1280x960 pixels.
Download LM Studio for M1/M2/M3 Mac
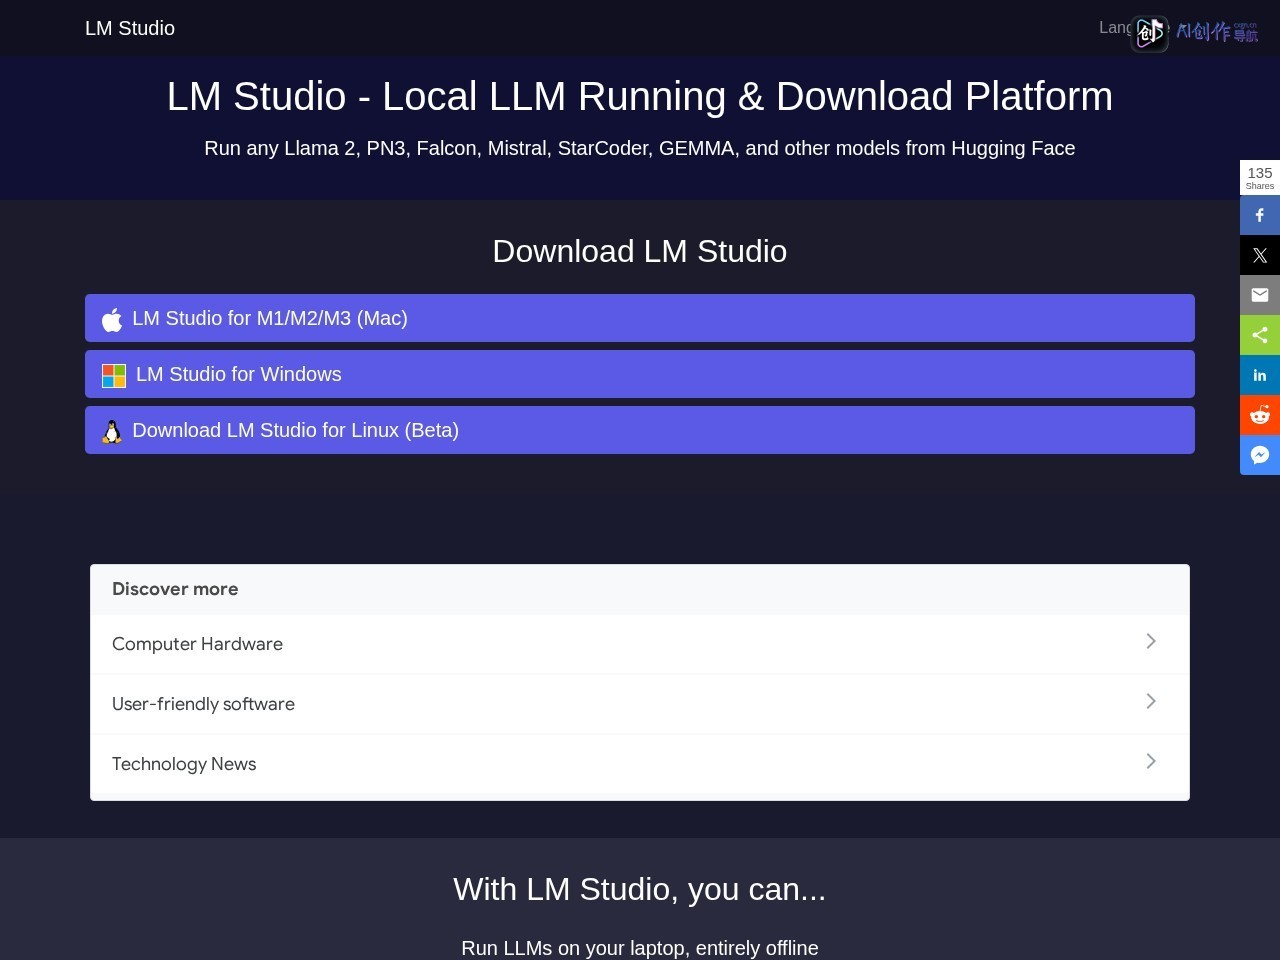pos(640,318)
